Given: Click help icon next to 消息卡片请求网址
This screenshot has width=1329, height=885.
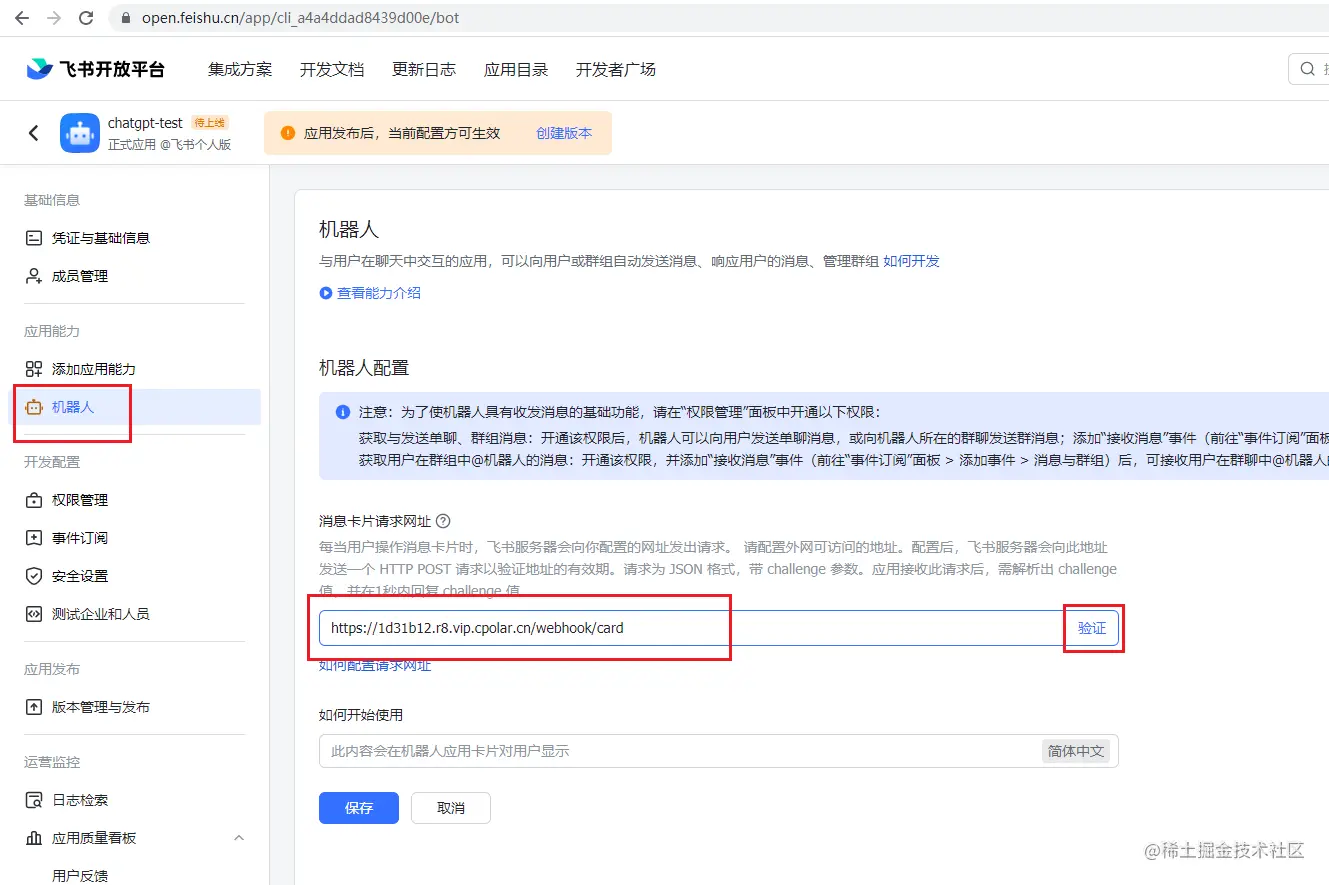Looking at the screenshot, I should pyautogui.click(x=443, y=521).
